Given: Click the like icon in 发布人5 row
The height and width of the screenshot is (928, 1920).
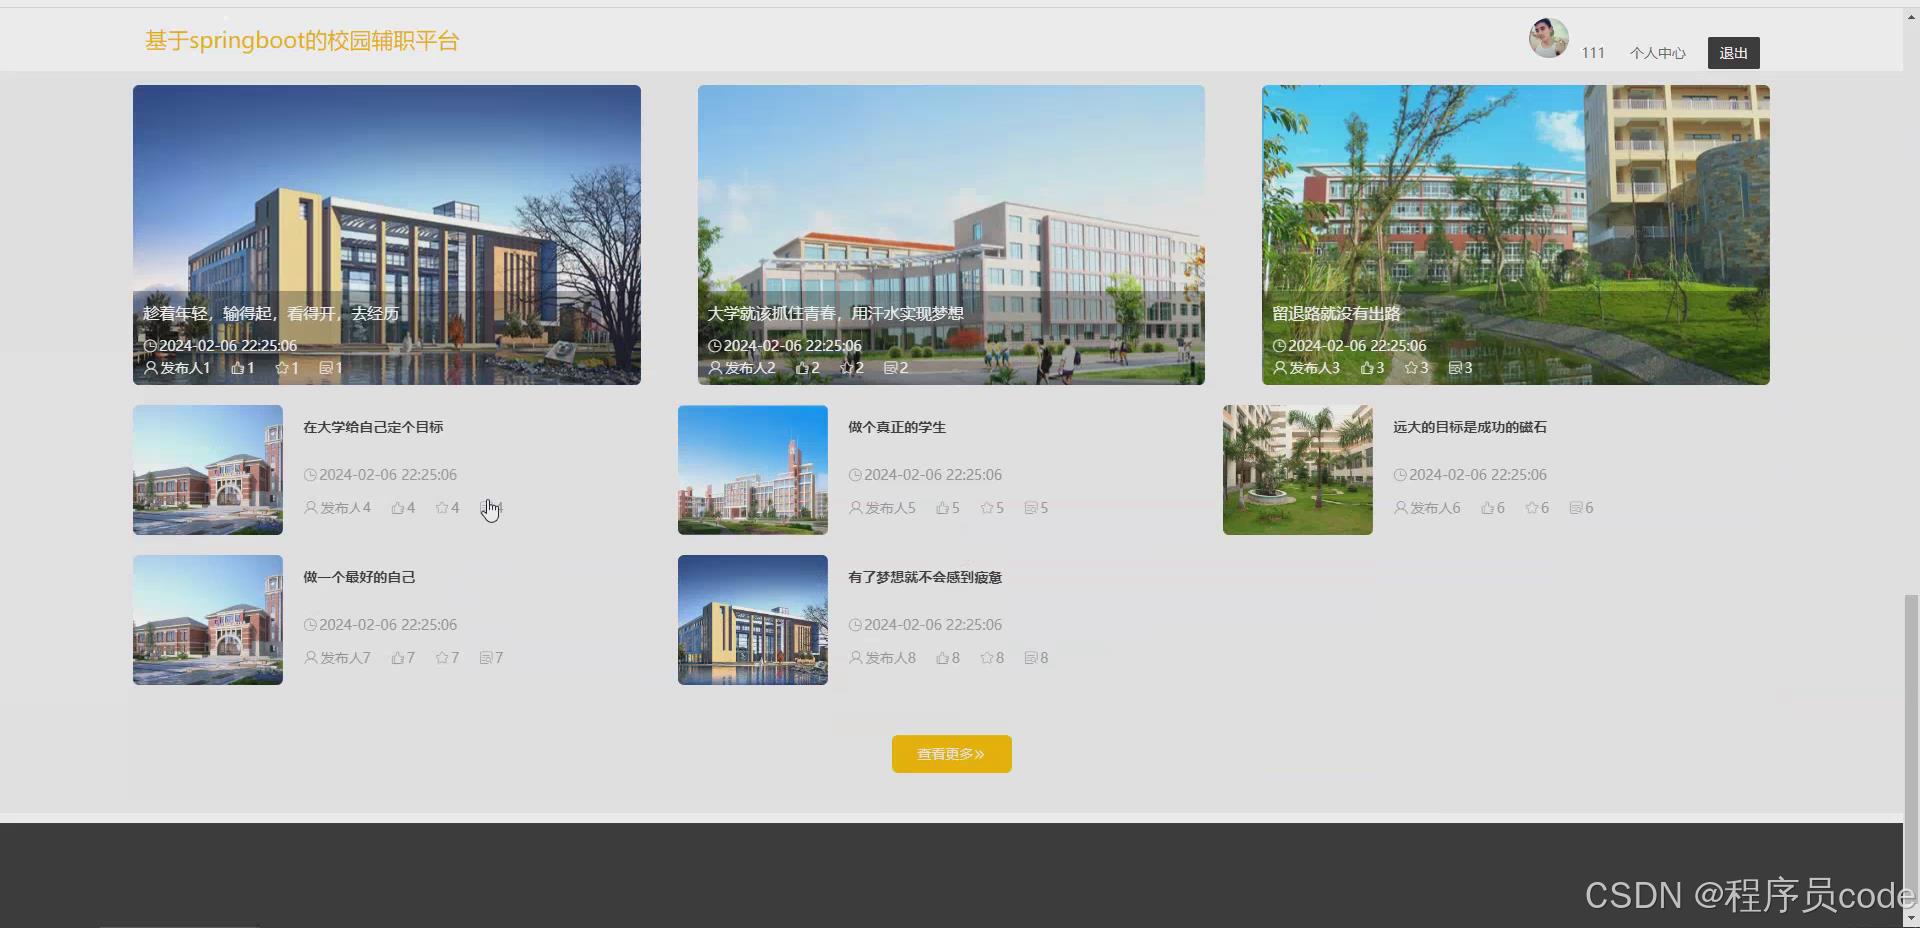Looking at the screenshot, I should [942, 508].
